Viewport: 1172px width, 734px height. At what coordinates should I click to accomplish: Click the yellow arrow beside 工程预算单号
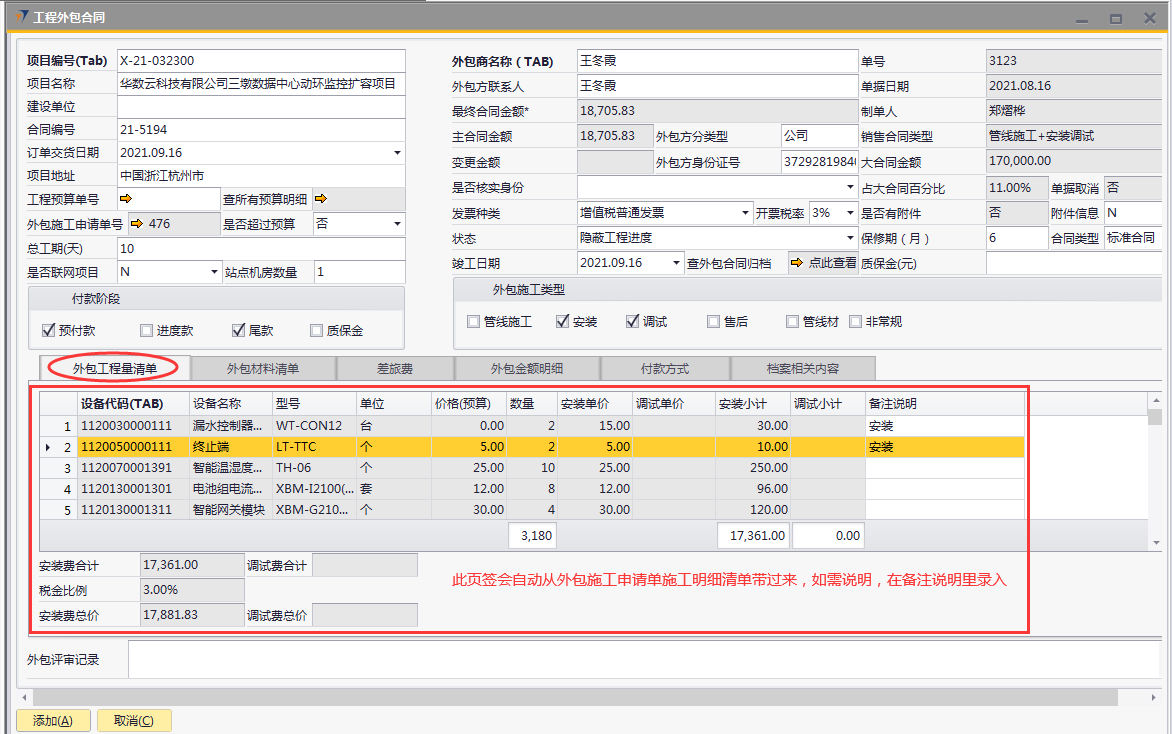(x=126, y=199)
